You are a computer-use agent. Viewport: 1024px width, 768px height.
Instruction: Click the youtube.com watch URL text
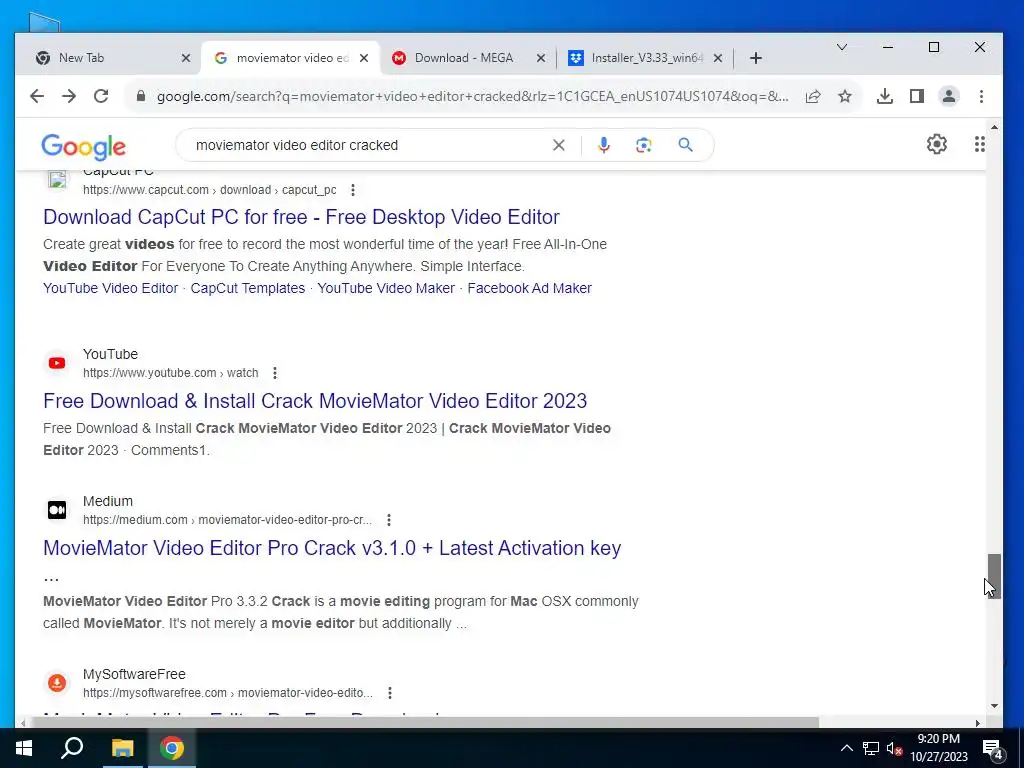[x=170, y=373]
